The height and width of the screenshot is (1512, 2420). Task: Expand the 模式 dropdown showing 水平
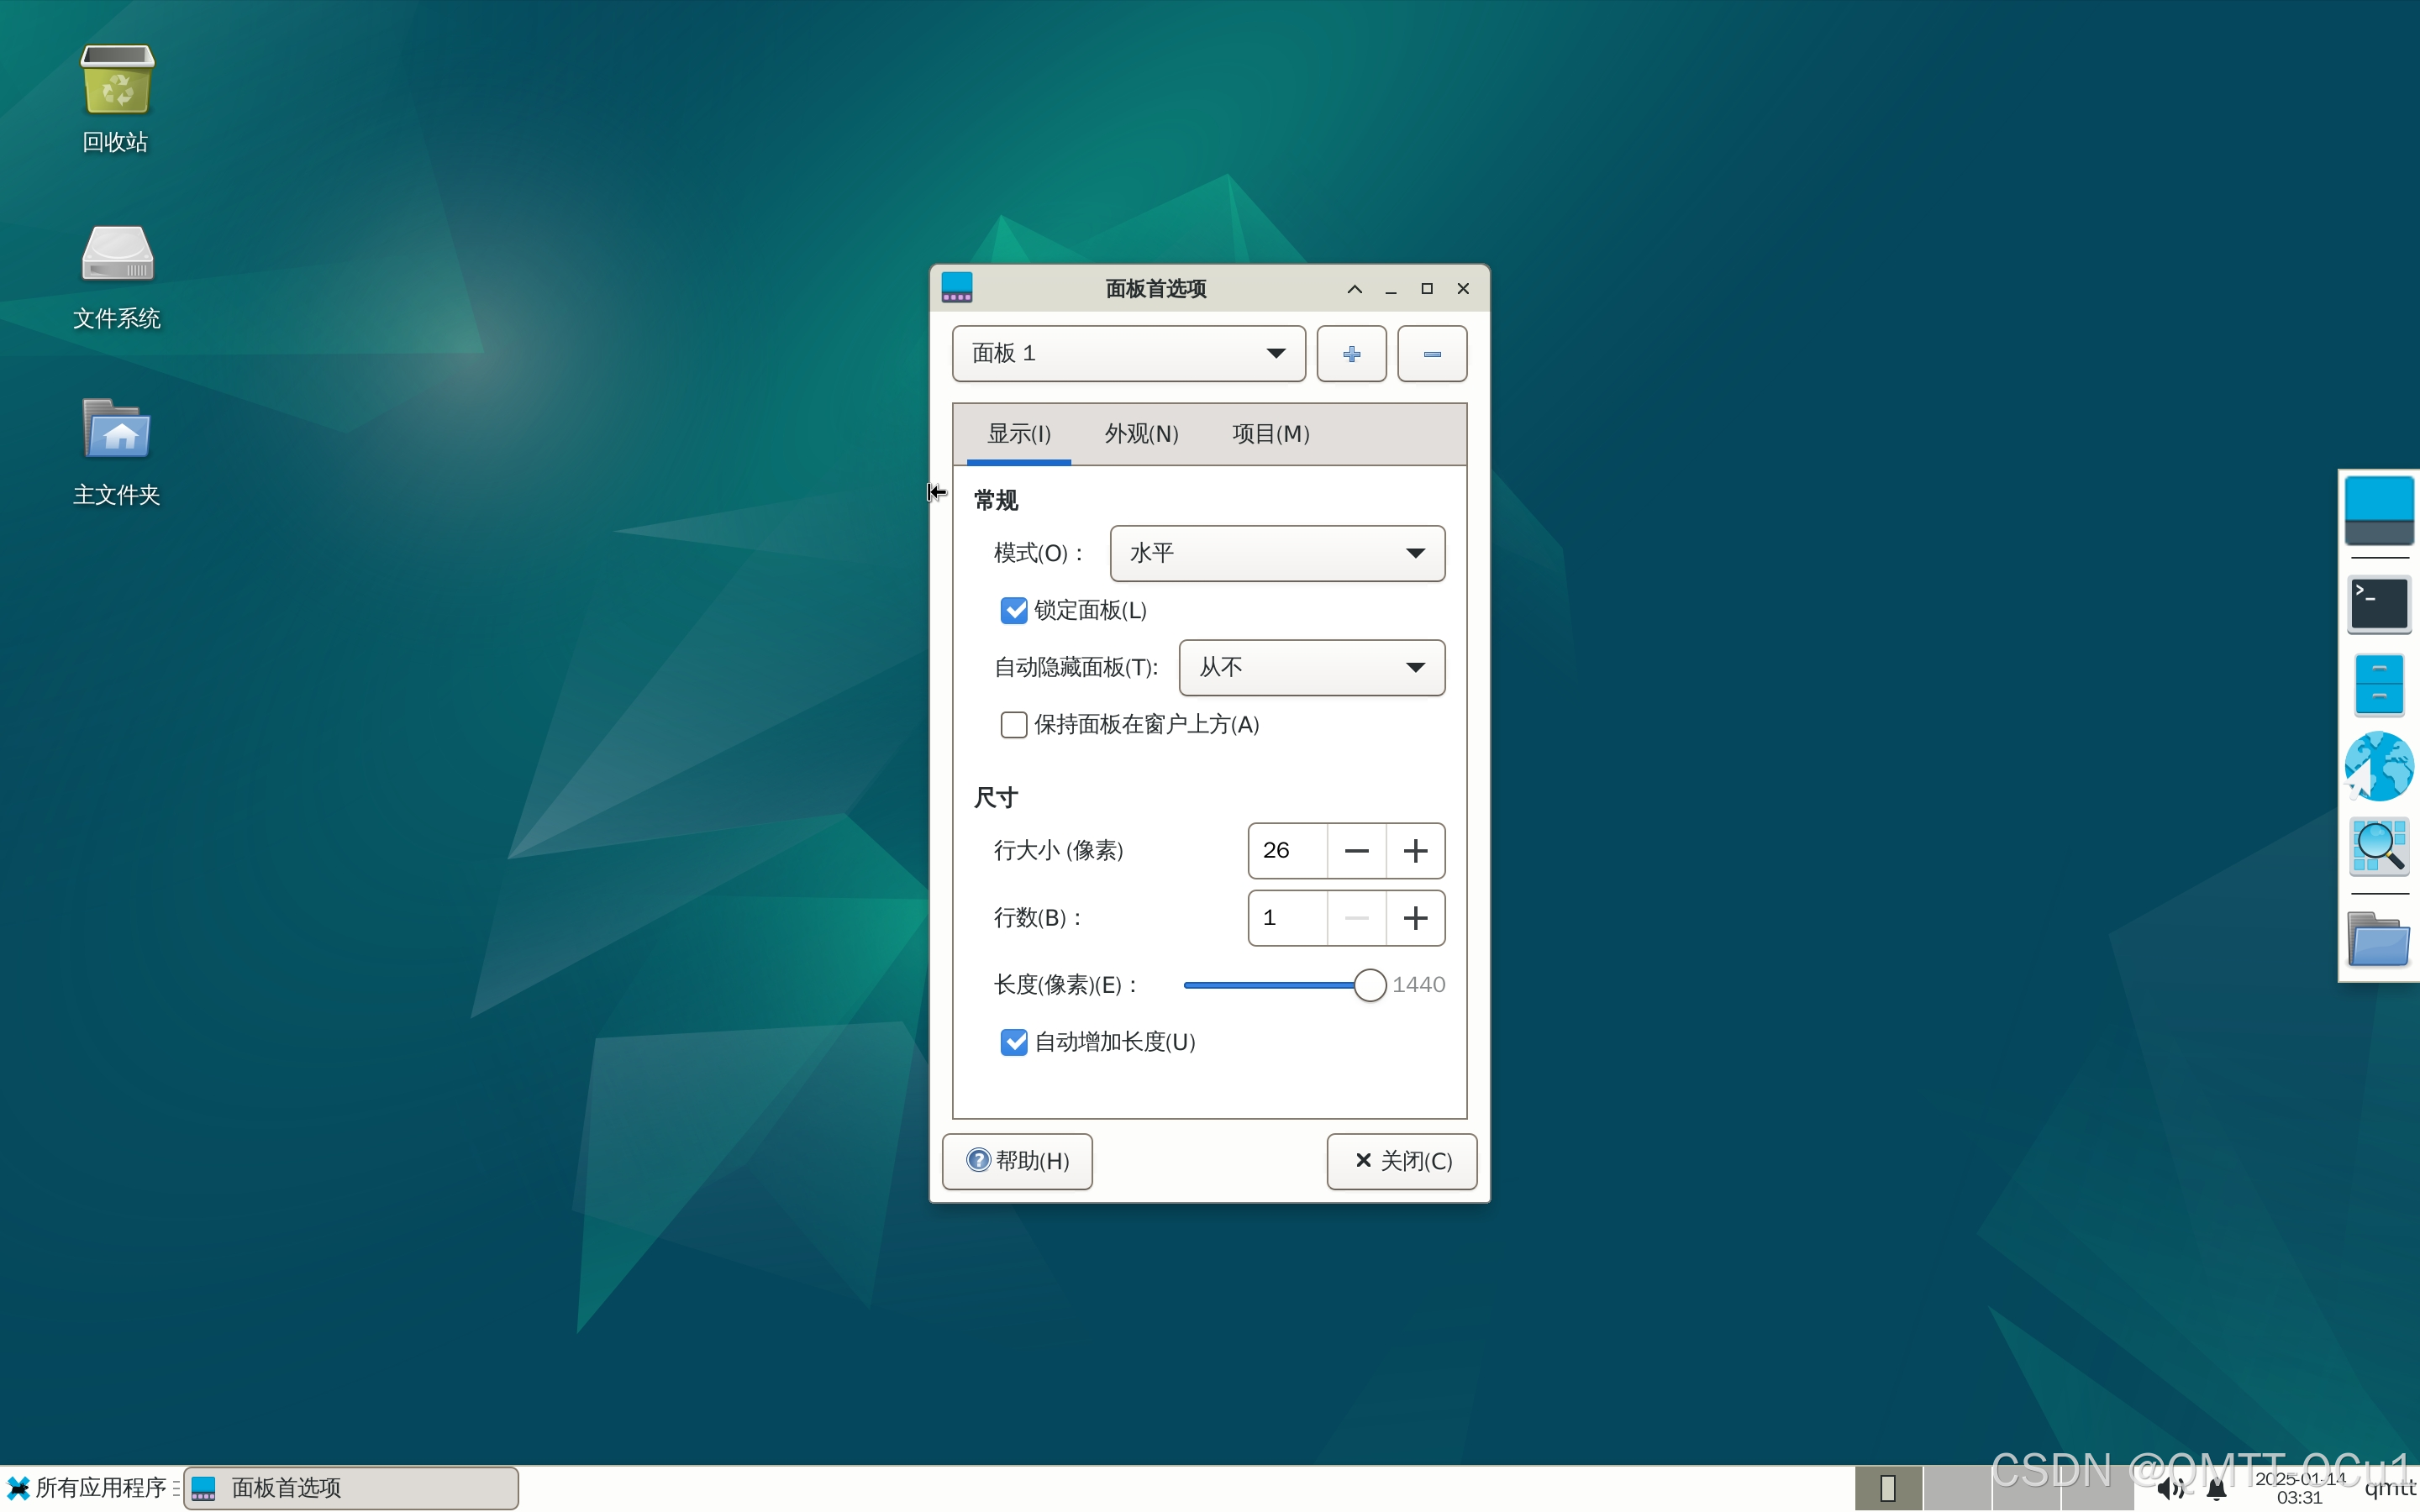pos(1276,554)
